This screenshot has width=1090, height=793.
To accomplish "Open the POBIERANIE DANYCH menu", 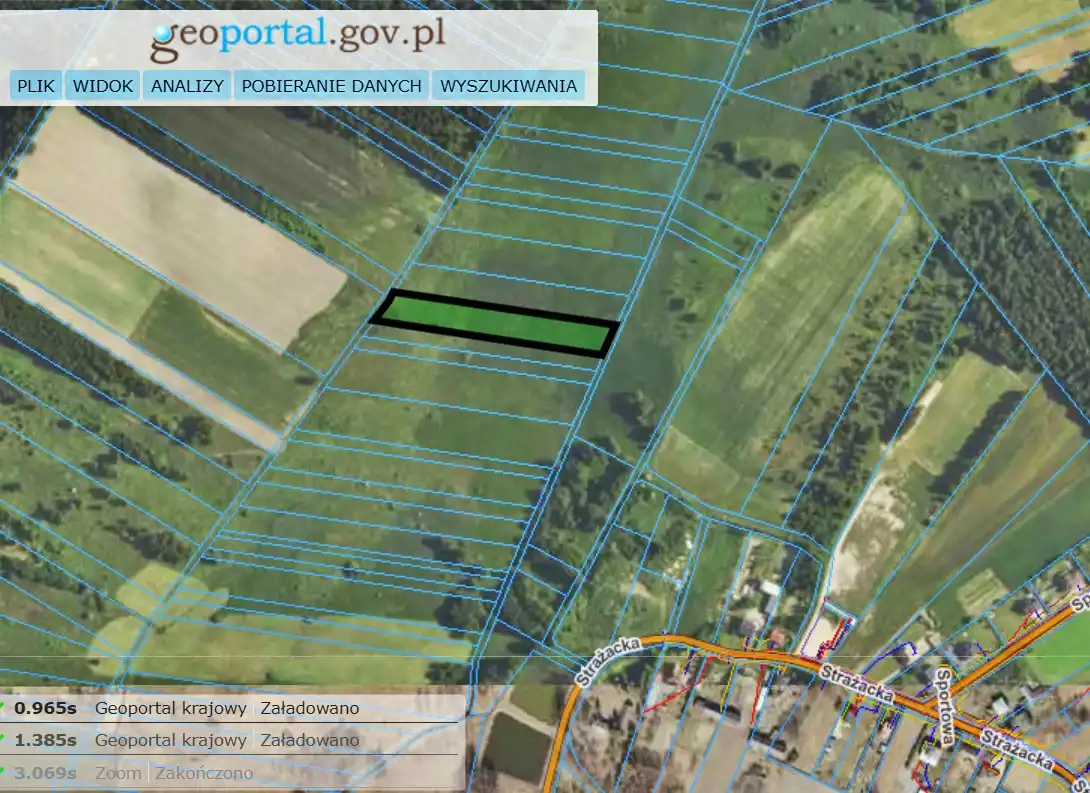I will pyautogui.click(x=331, y=86).
